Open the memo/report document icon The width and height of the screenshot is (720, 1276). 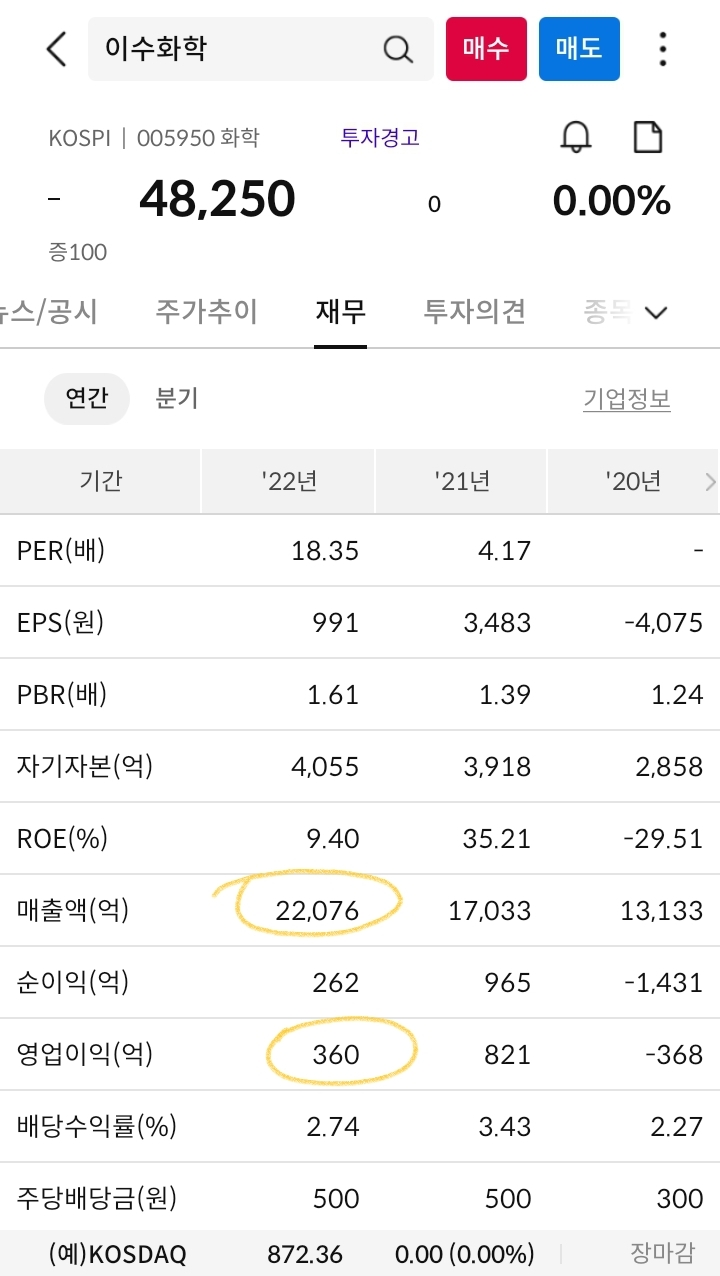pos(648,138)
